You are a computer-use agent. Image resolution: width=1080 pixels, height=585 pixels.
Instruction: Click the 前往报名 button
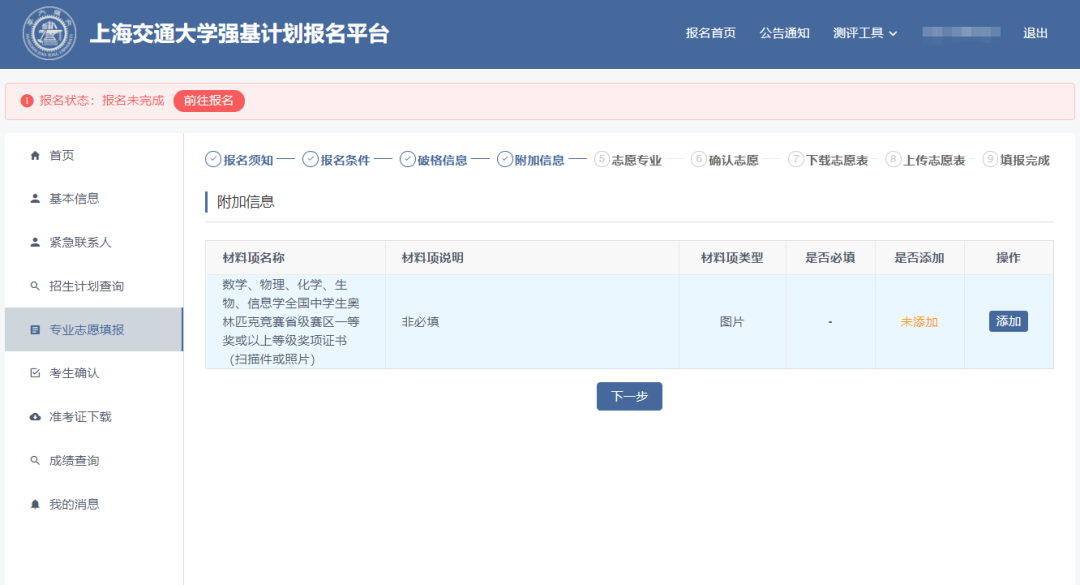[x=208, y=102]
